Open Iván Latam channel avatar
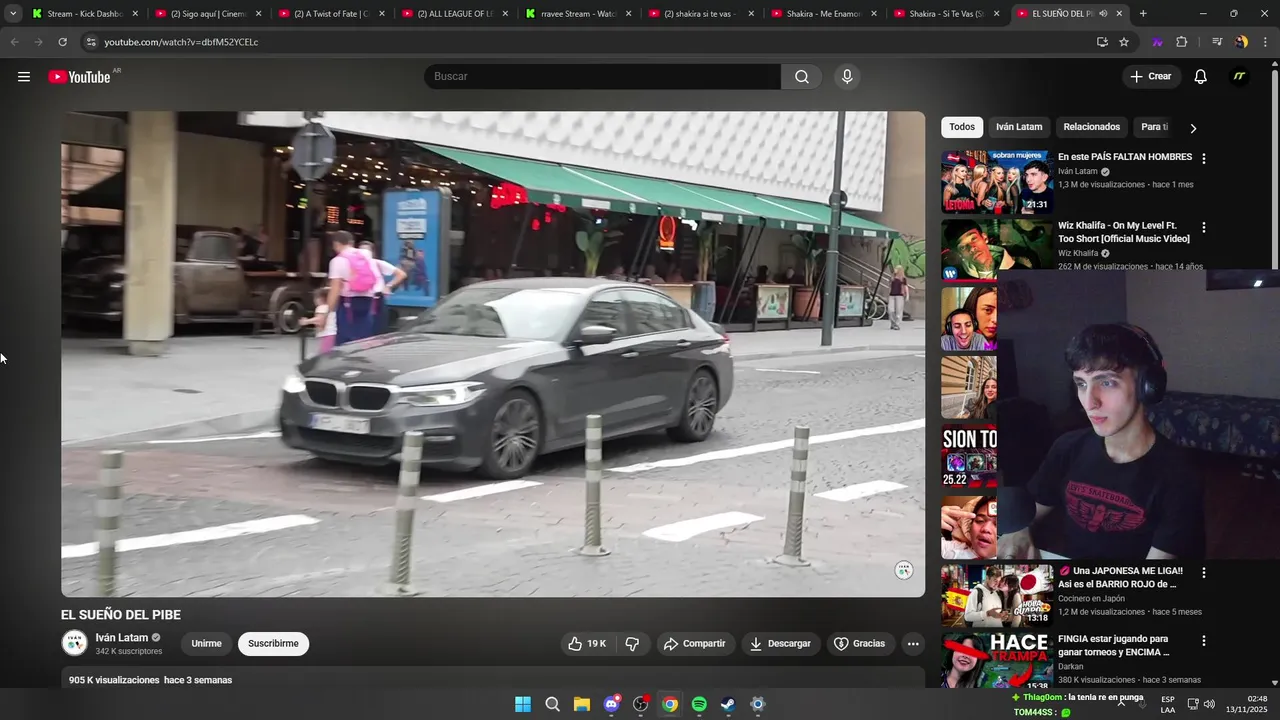 point(75,643)
